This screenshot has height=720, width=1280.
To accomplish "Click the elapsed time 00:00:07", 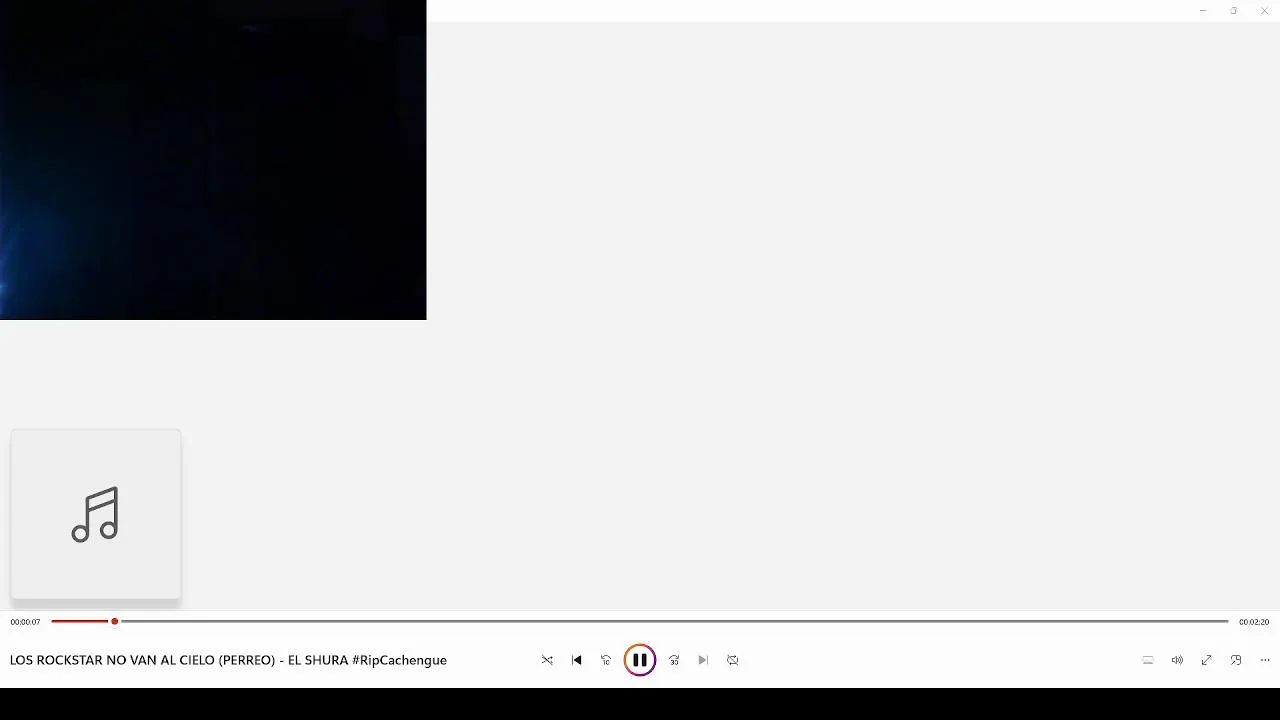I will click(26, 622).
